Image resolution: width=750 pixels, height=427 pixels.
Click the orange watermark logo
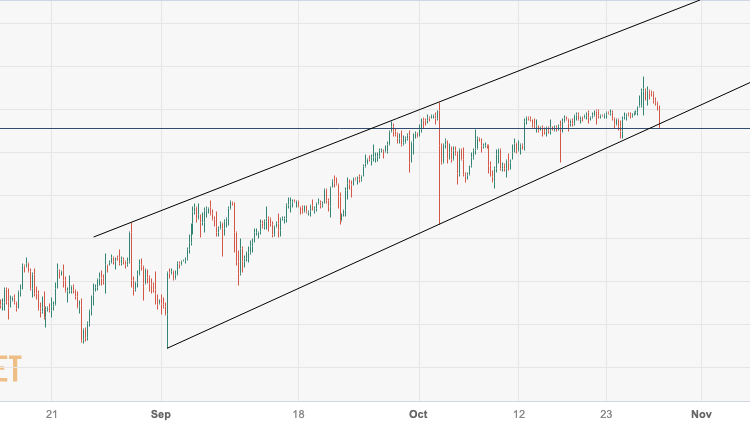tap(10, 372)
